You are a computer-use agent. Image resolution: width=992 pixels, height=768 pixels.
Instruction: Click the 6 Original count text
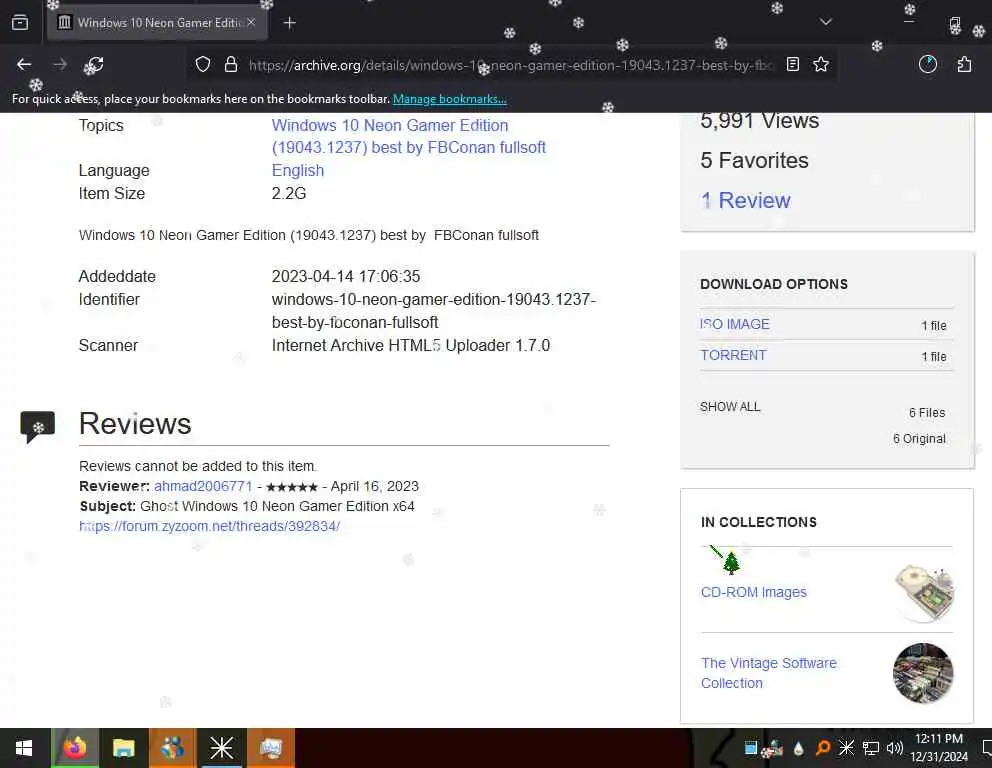[919, 438]
